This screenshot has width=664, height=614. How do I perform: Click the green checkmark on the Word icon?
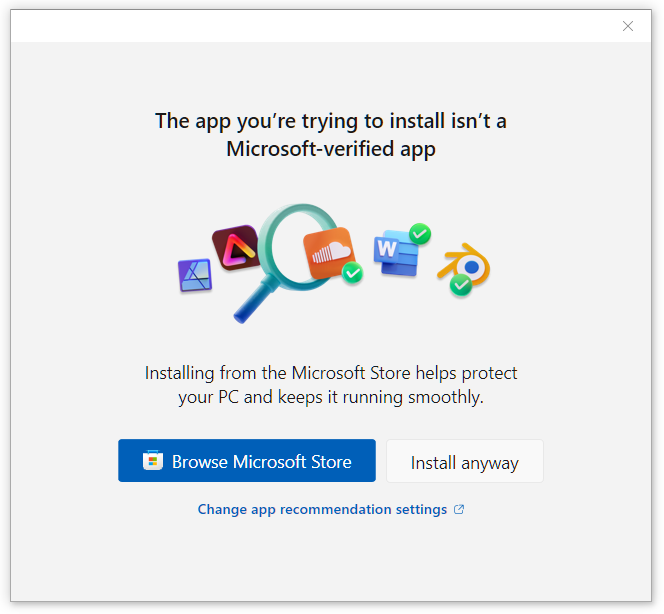(x=420, y=234)
